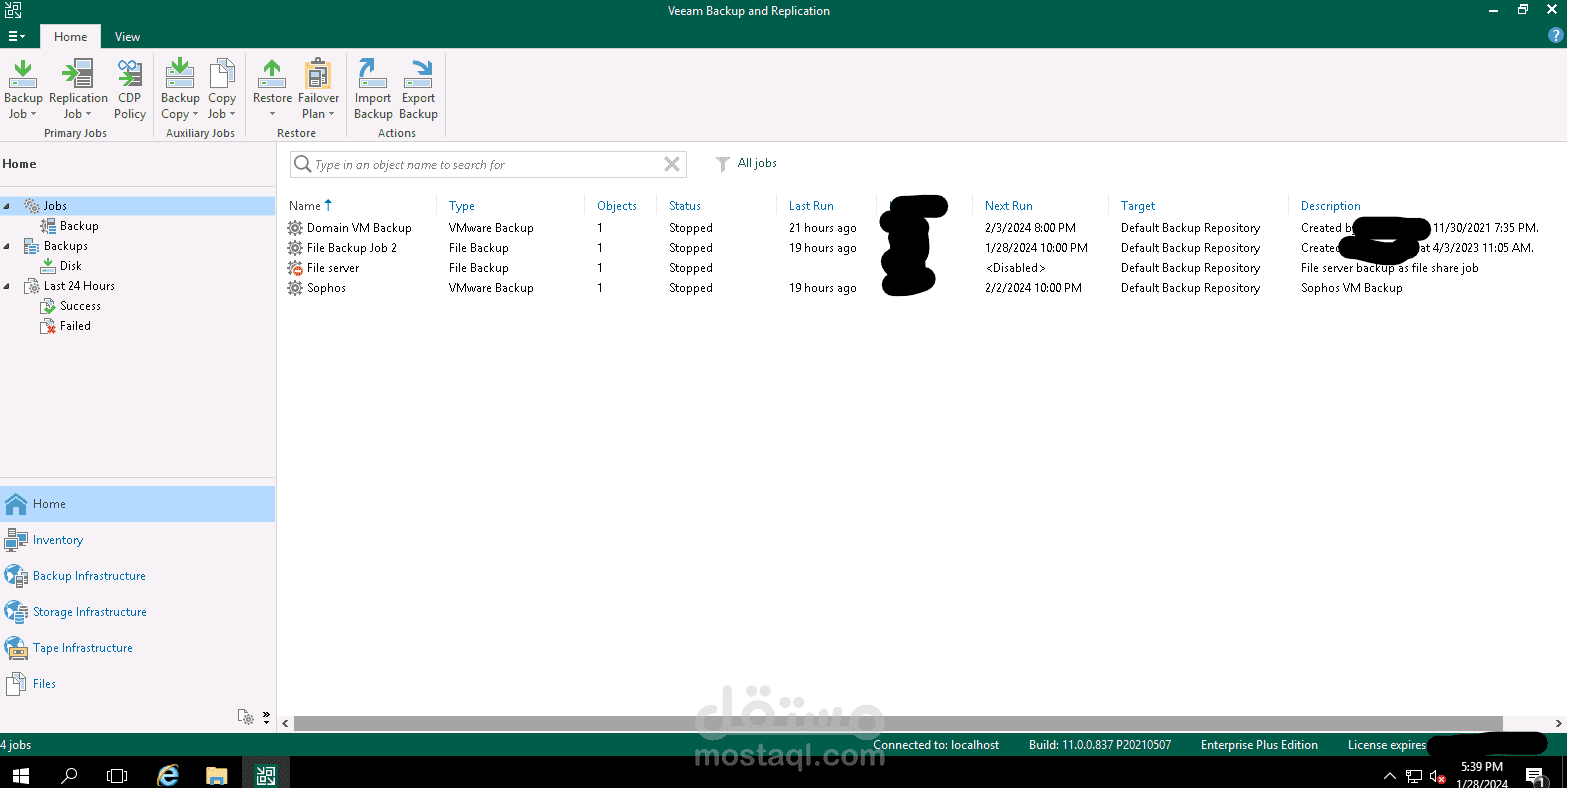Launch Internet Explorer from taskbar
Screen dimensions: 1581x788
pos(168,775)
